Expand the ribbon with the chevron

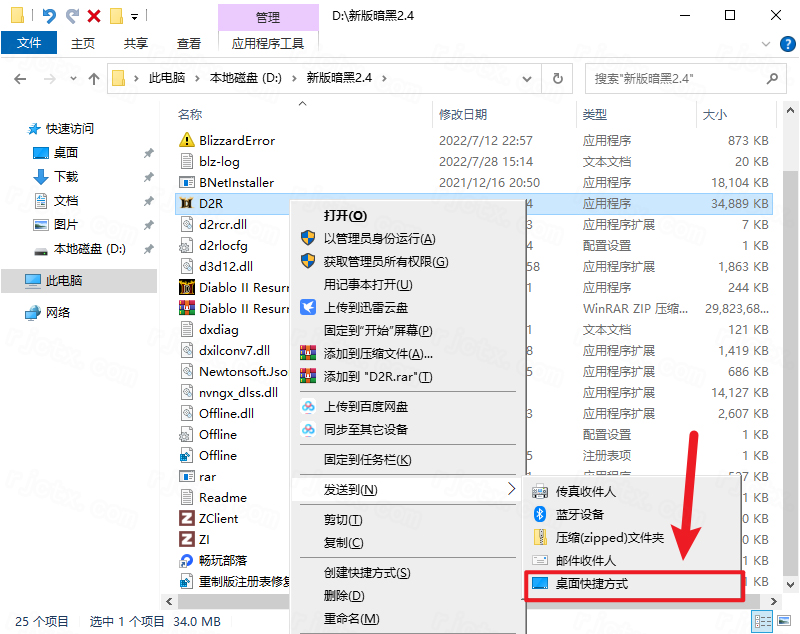pos(766,44)
